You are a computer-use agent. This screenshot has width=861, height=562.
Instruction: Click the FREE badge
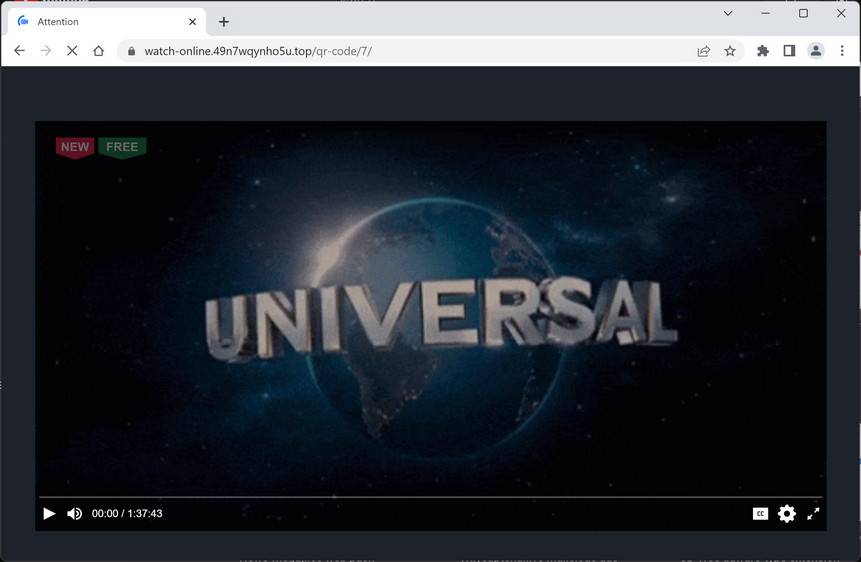click(122, 147)
